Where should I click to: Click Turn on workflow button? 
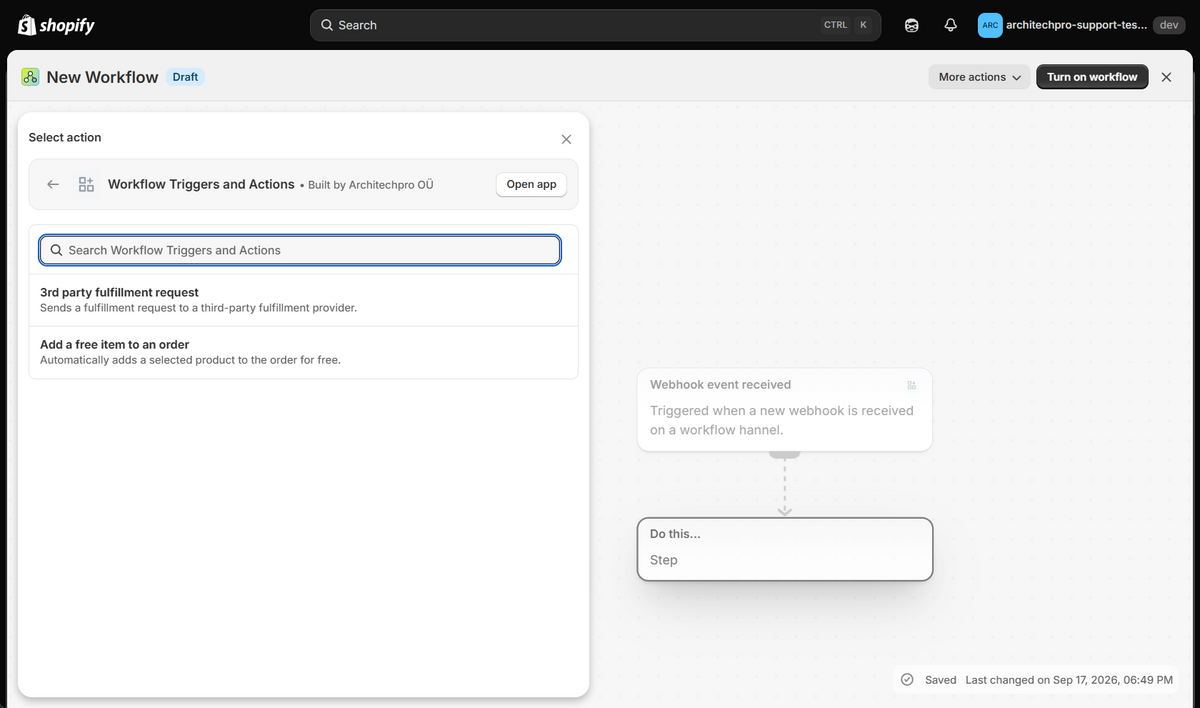1092,77
